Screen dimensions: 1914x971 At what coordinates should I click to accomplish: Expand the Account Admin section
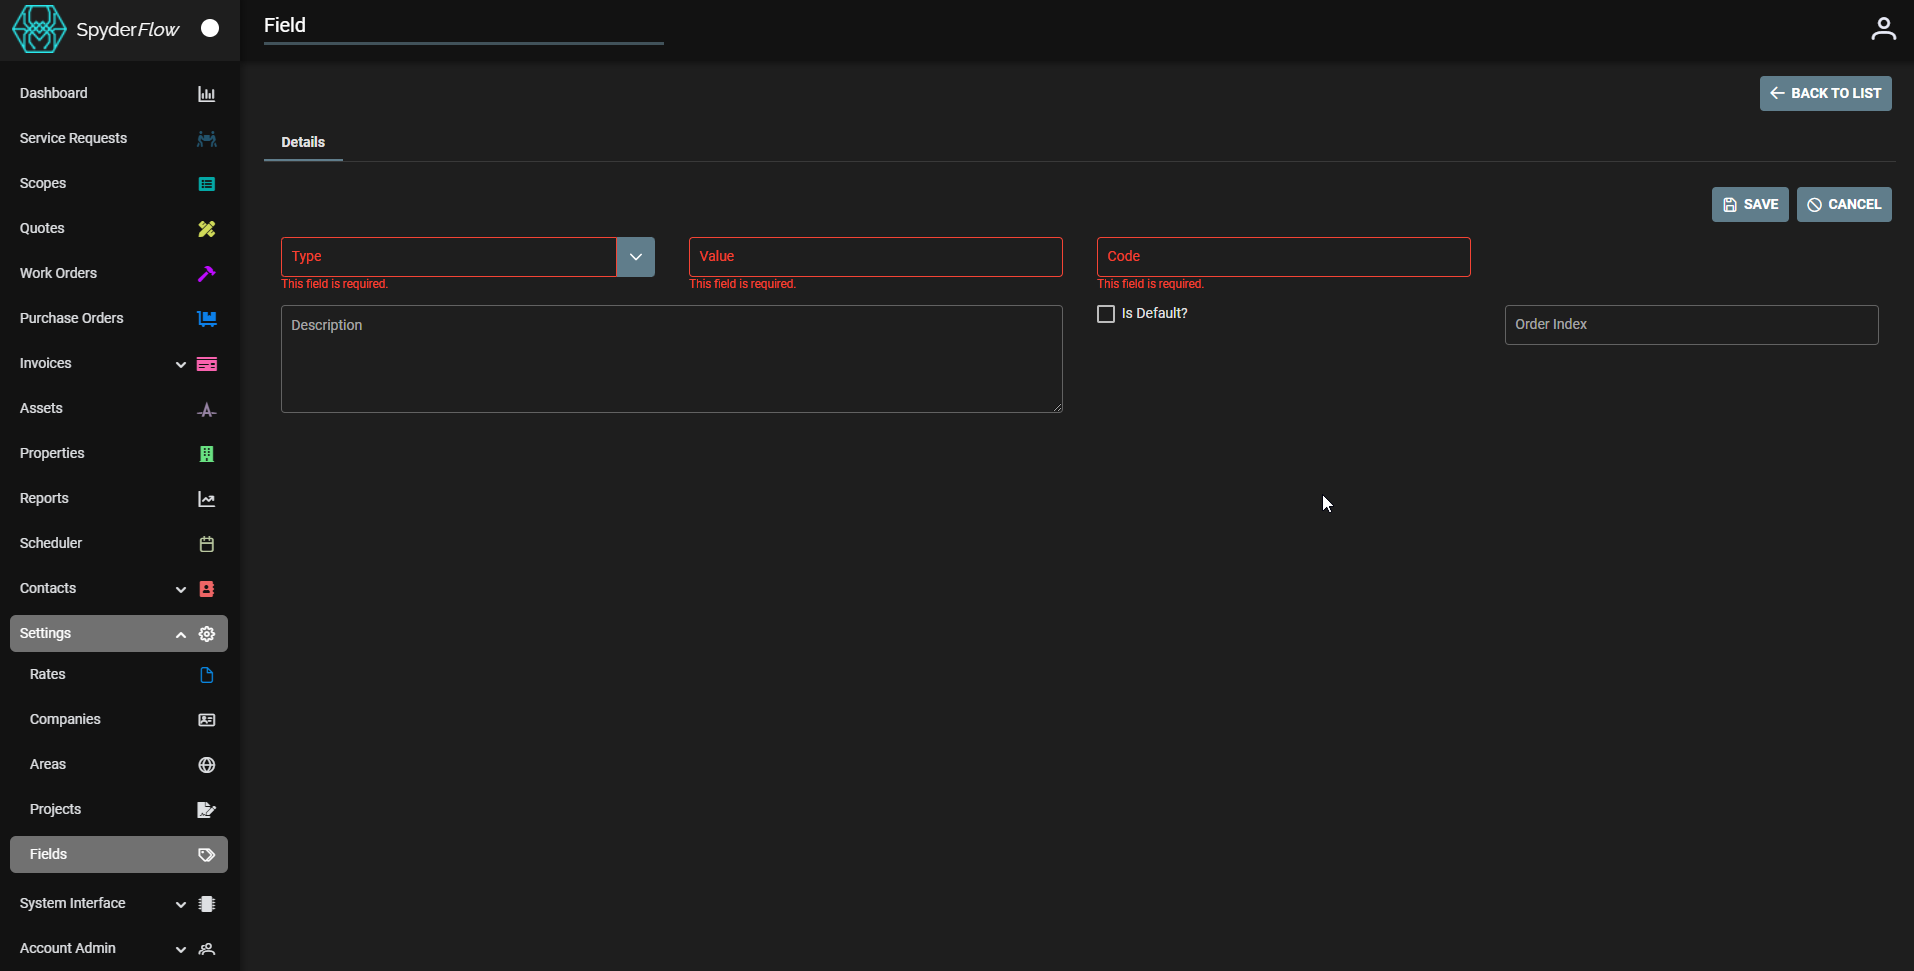[180, 949]
